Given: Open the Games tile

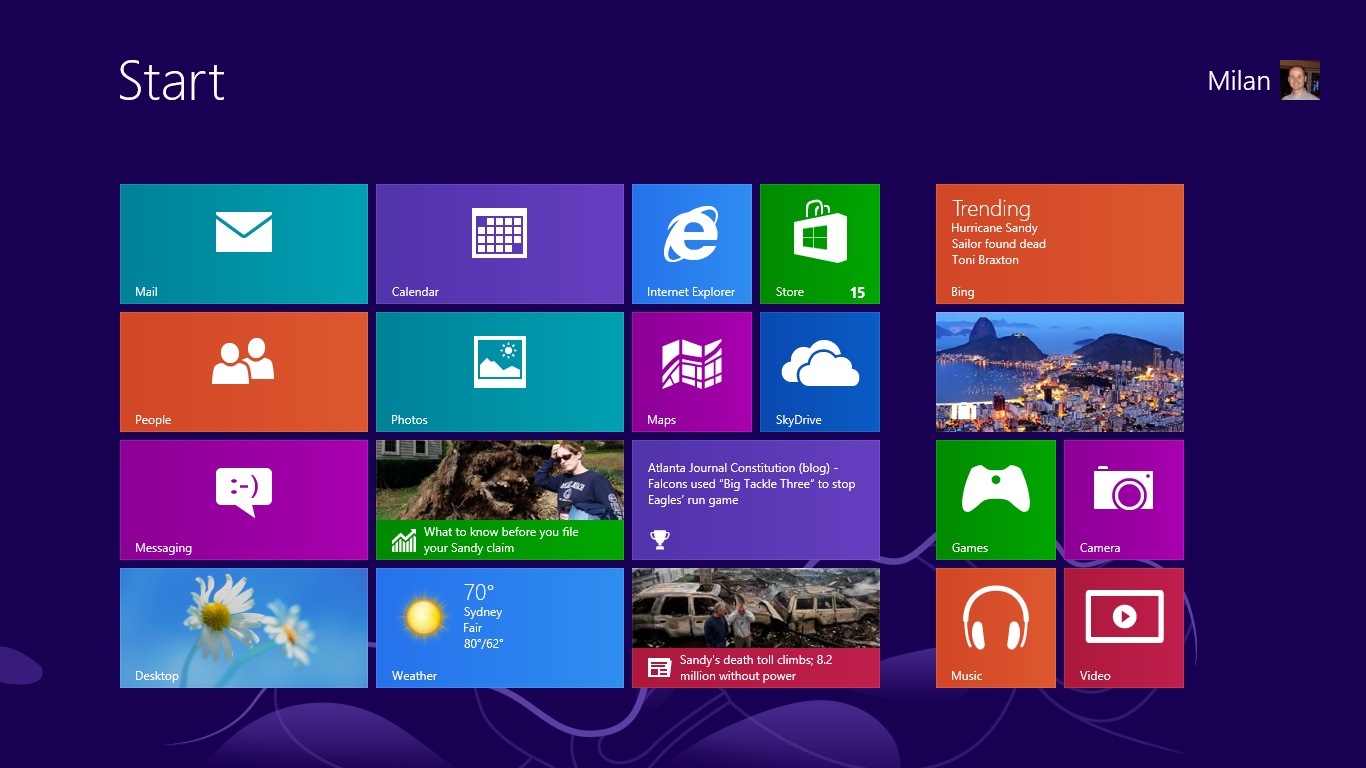Looking at the screenshot, I should click(x=996, y=500).
